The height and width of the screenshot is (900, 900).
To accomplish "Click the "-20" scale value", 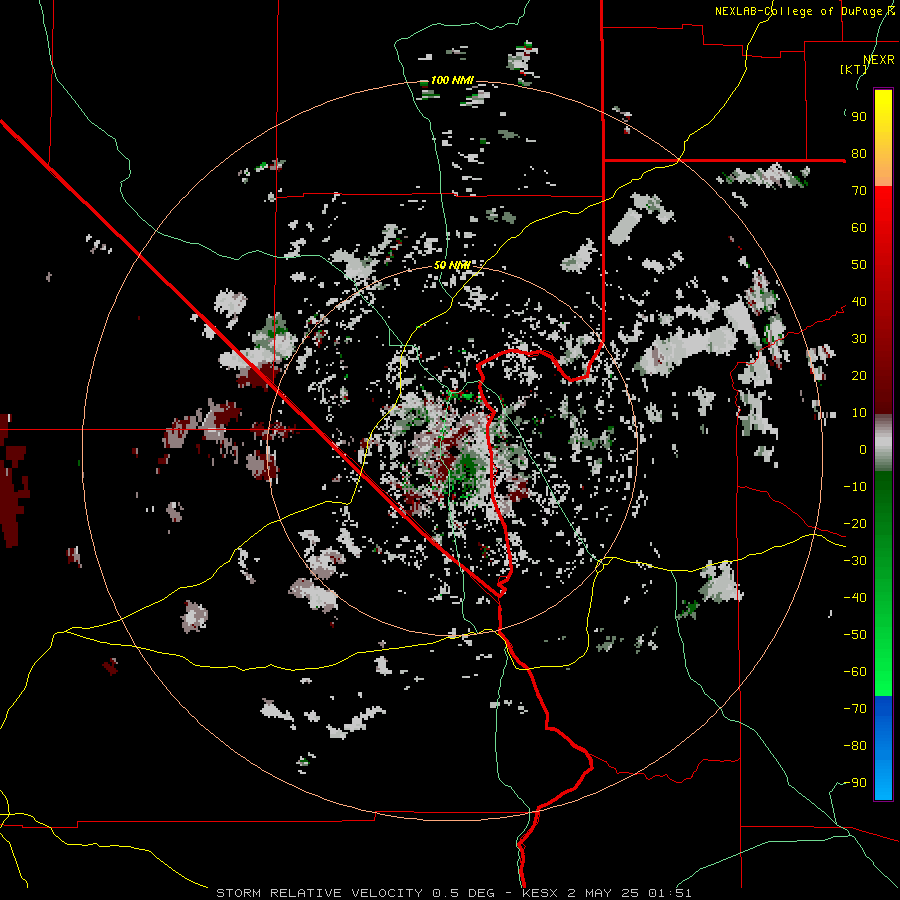I will [855, 524].
